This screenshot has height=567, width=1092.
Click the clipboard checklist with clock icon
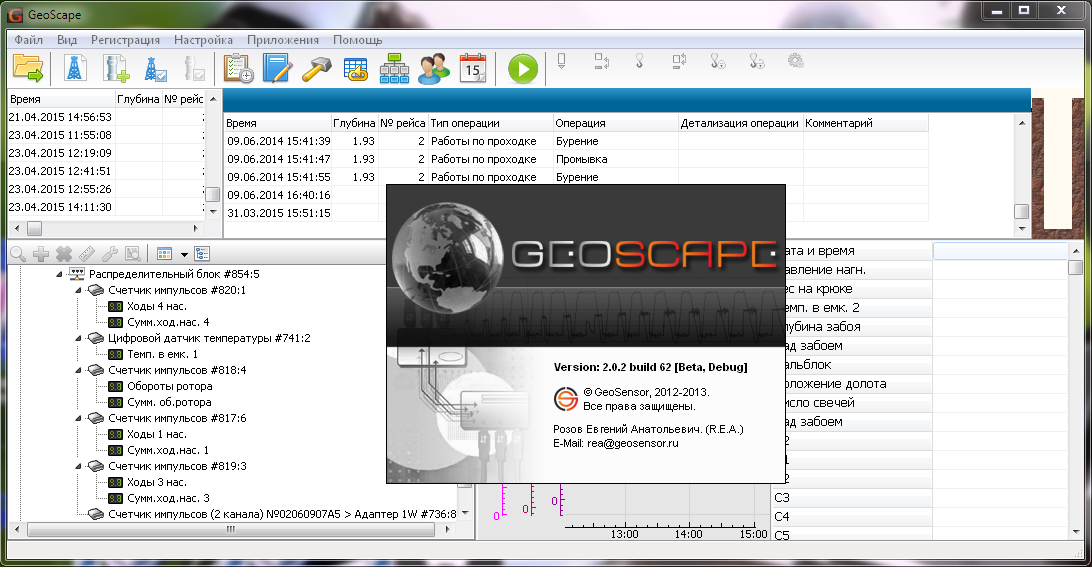coord(238,68)
